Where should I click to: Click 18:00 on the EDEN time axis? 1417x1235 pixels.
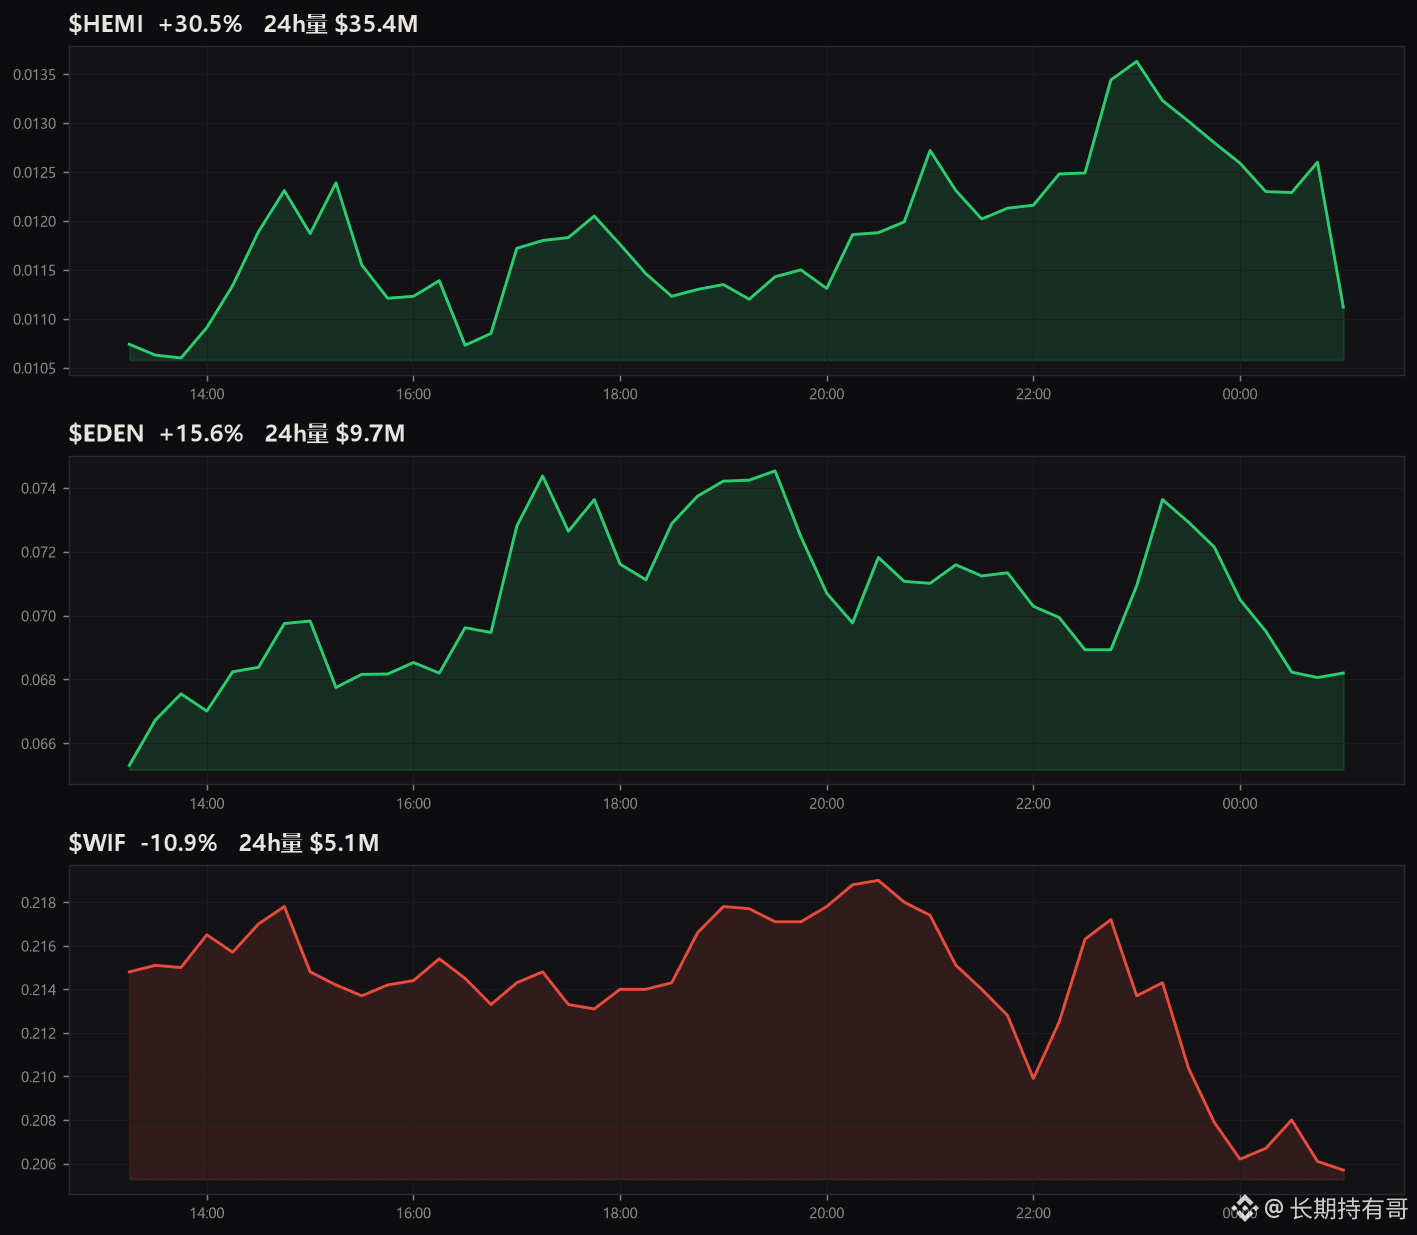620,804
